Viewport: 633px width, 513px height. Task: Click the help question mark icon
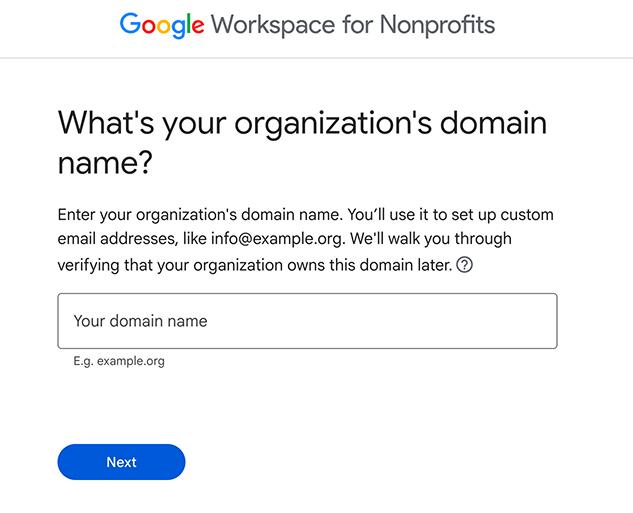tap(464, 265)
